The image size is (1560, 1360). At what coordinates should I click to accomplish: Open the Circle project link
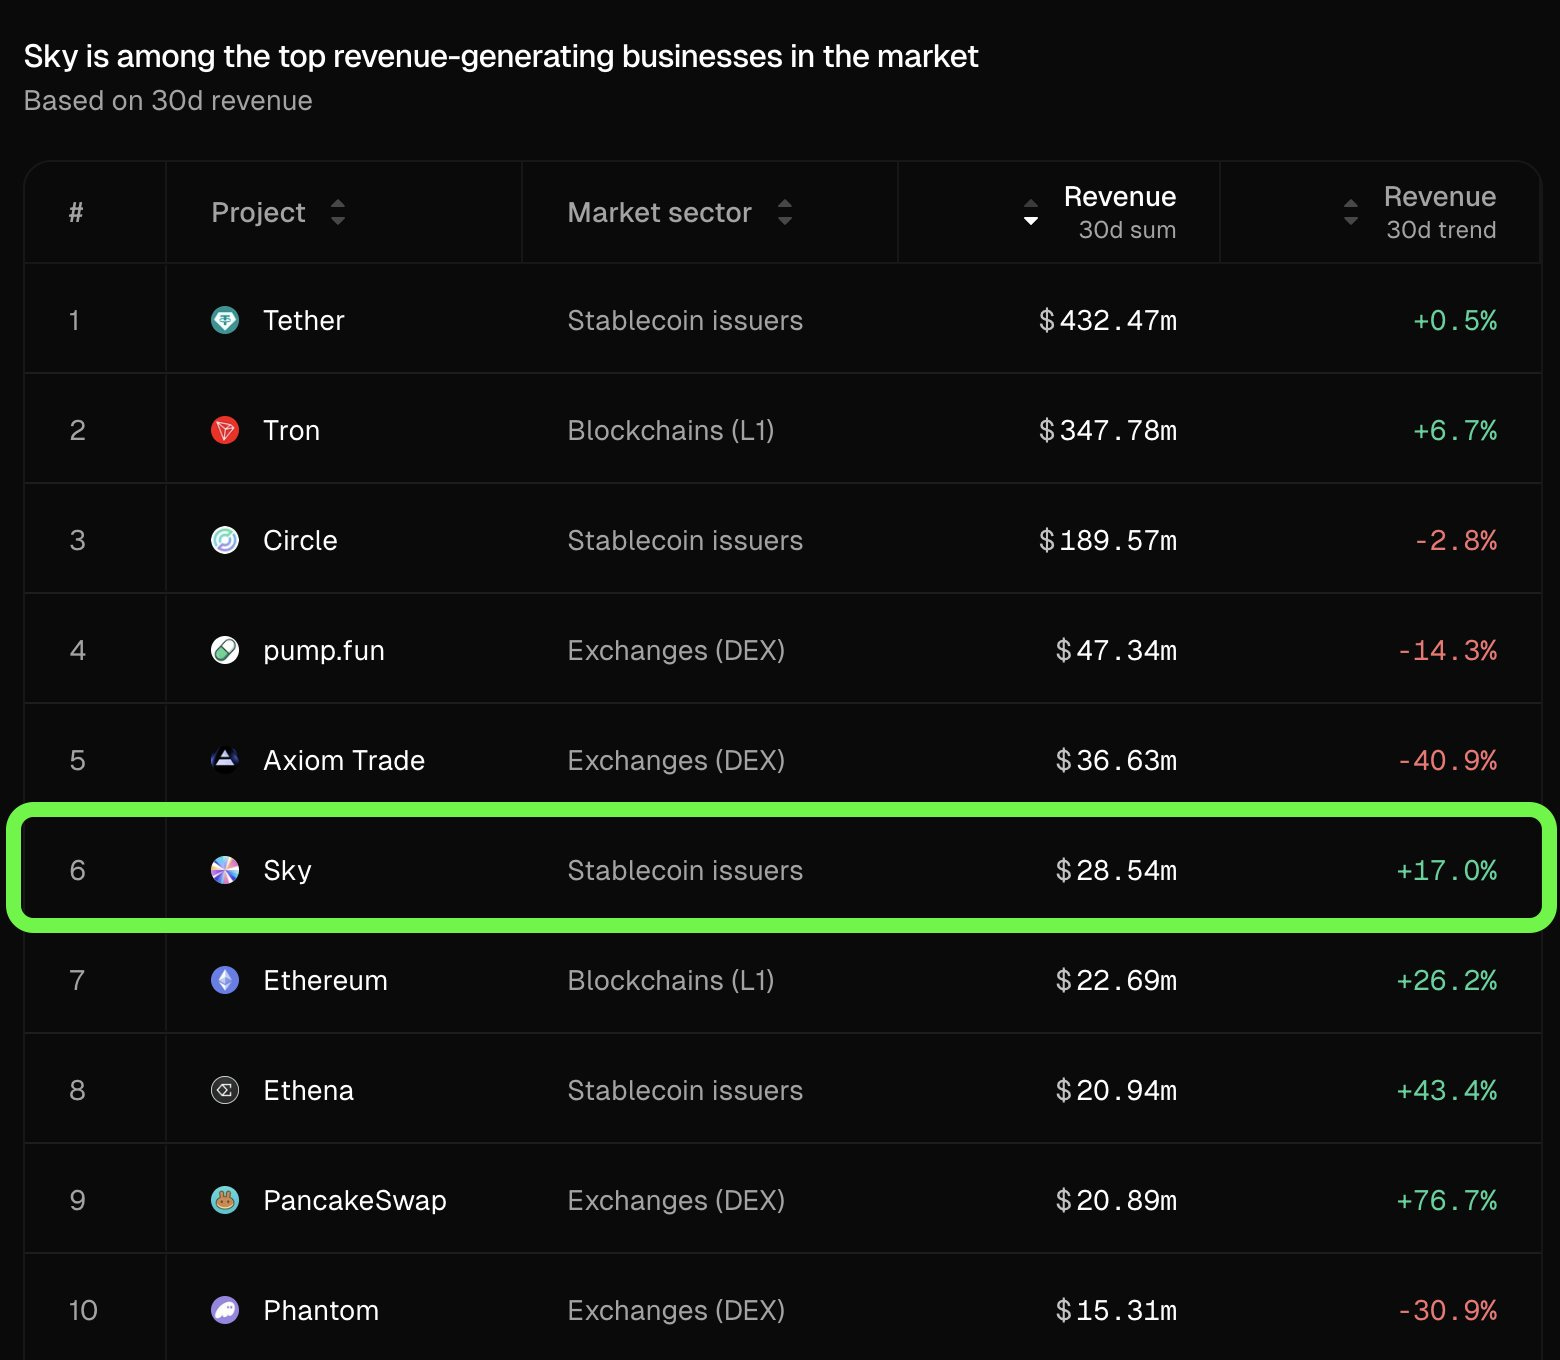tap(300, 540)
